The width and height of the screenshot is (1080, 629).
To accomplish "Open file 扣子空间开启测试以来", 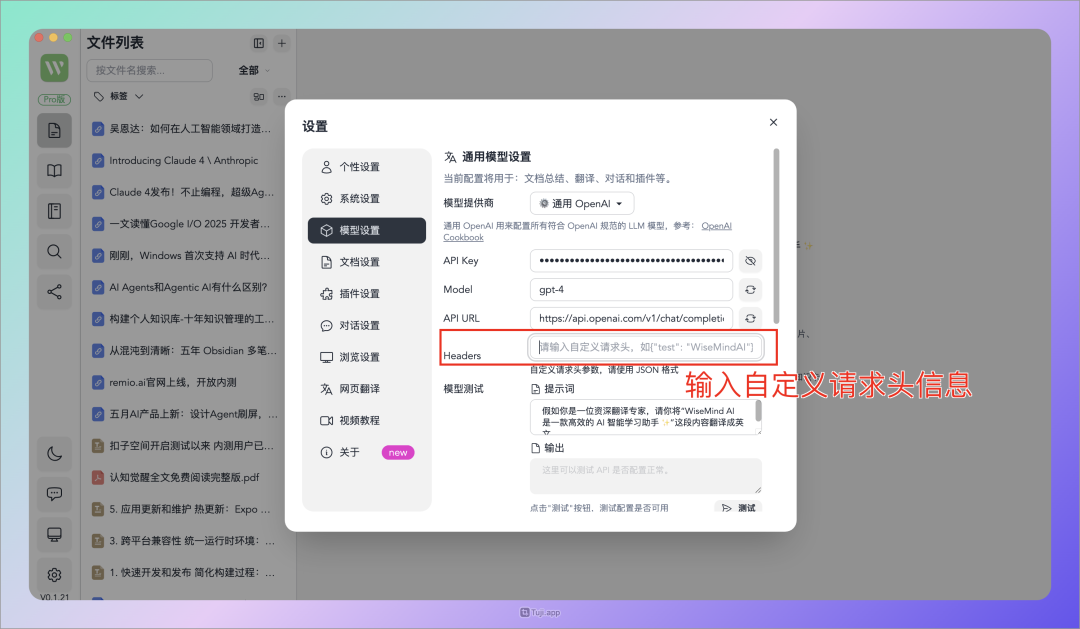I will click(x=185, y=446).
